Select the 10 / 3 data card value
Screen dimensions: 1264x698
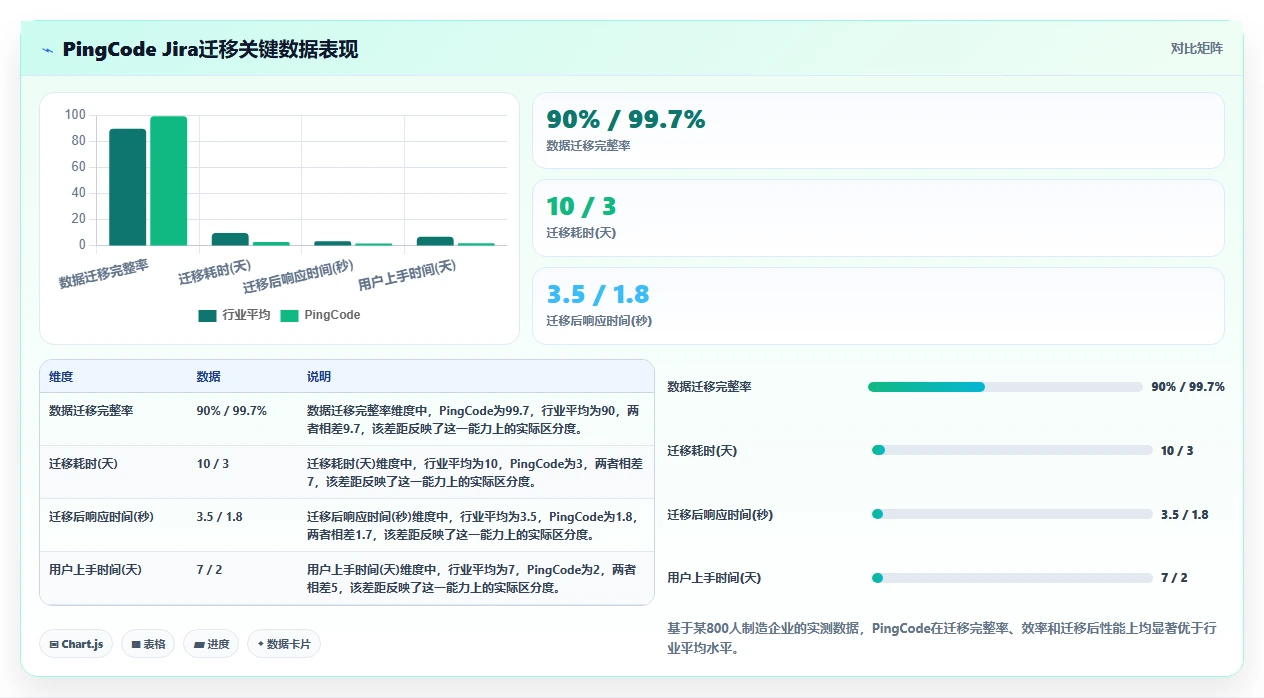[581, 207]
